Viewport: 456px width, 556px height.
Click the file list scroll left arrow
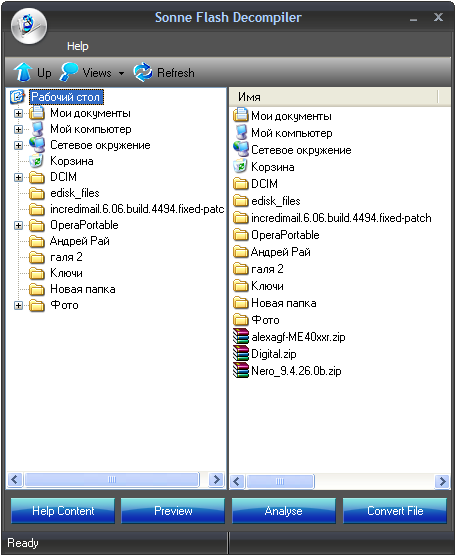237,482
